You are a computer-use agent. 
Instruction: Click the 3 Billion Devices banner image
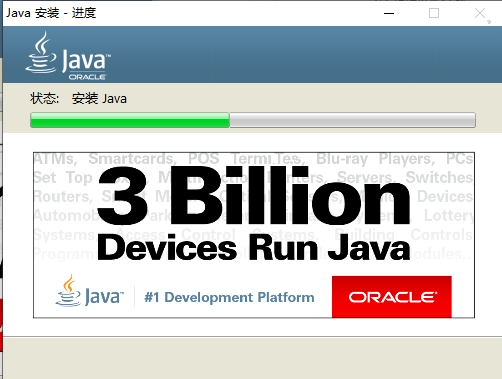(254, 235)
